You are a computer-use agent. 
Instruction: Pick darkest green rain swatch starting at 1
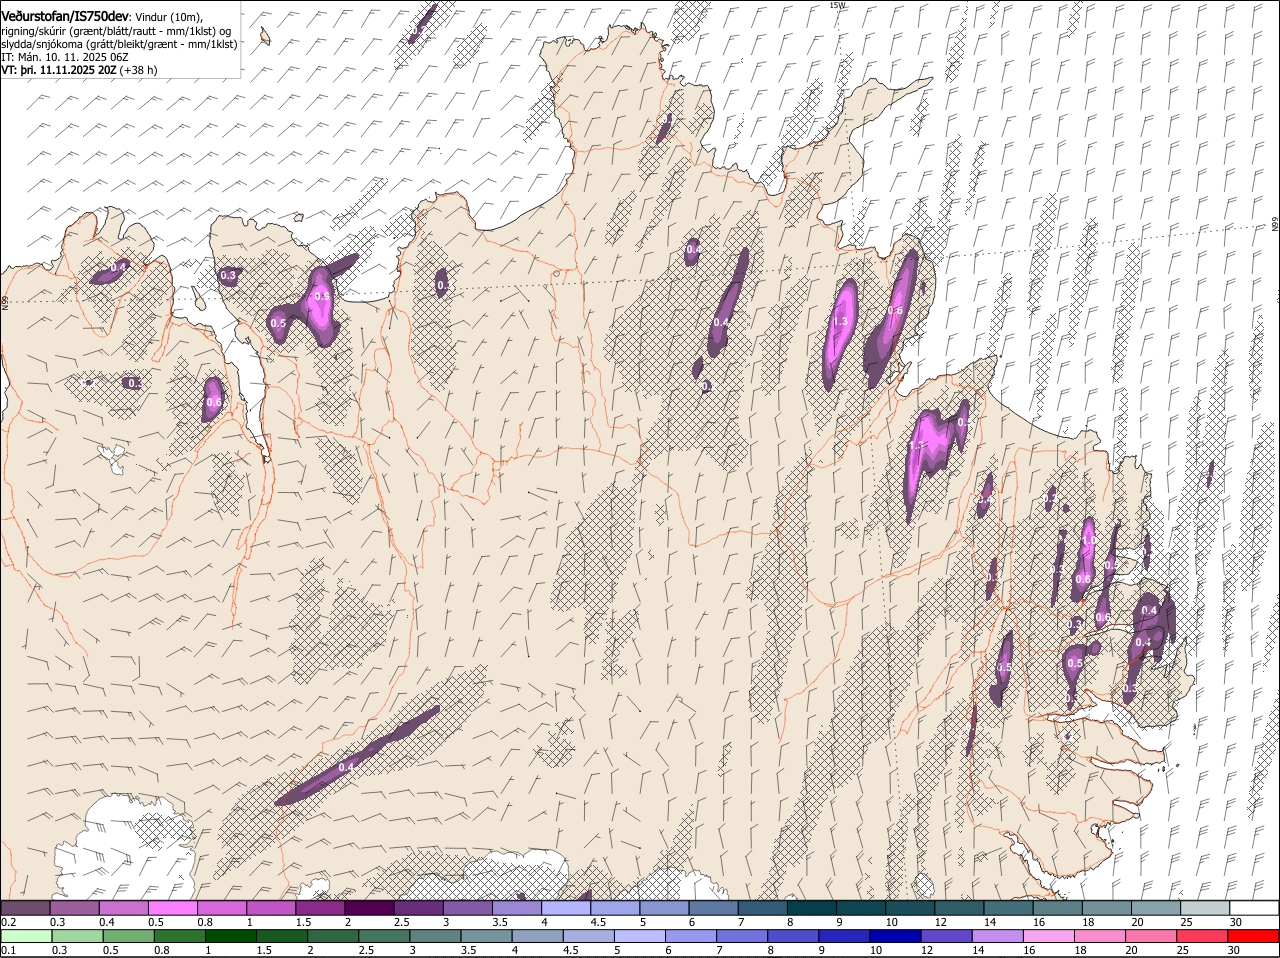tap(230, 937)
